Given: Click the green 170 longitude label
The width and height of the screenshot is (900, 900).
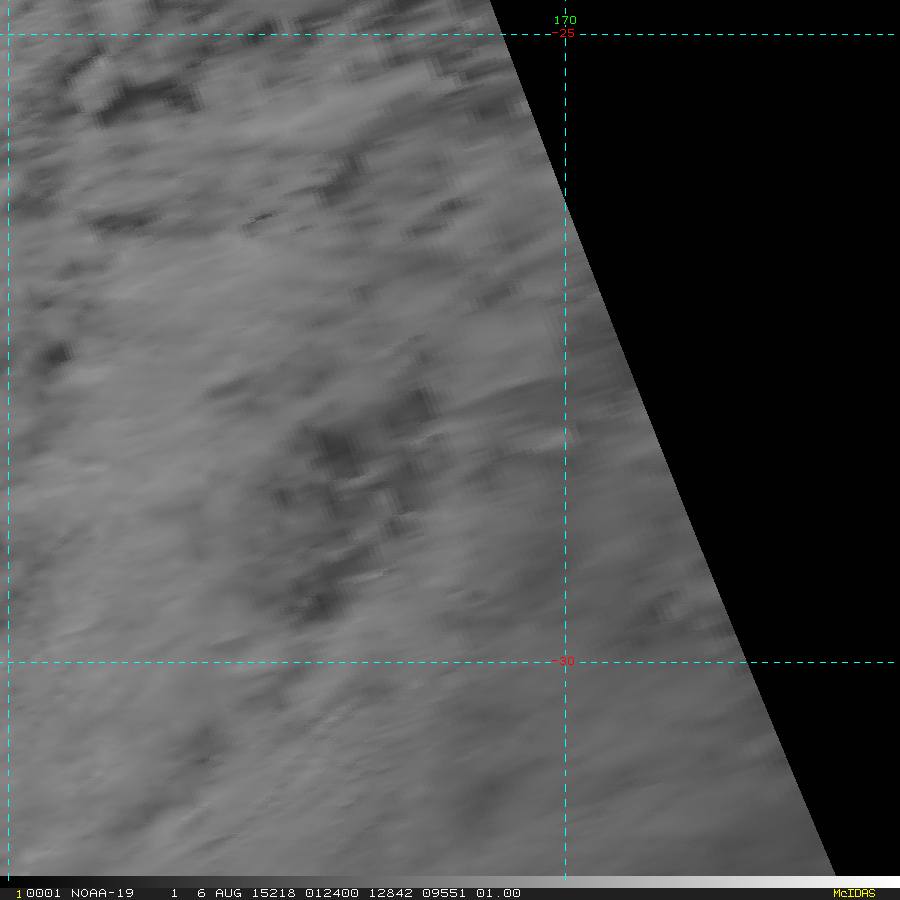Looking at the screenshot, I should (x=565, y=20).
